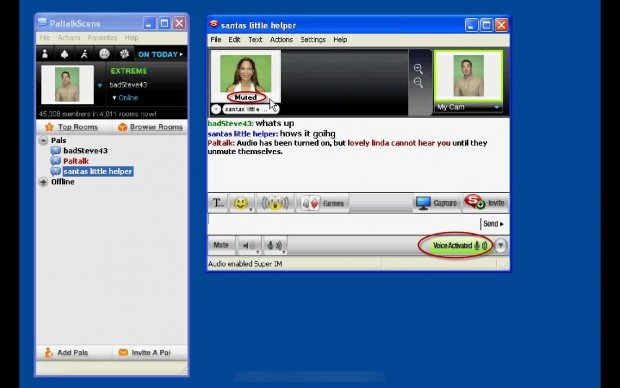Screen dimensions: 620x388
Task: Click the zoom in magnifier icon
Action: pyautogui.click(x=418, y=69)
